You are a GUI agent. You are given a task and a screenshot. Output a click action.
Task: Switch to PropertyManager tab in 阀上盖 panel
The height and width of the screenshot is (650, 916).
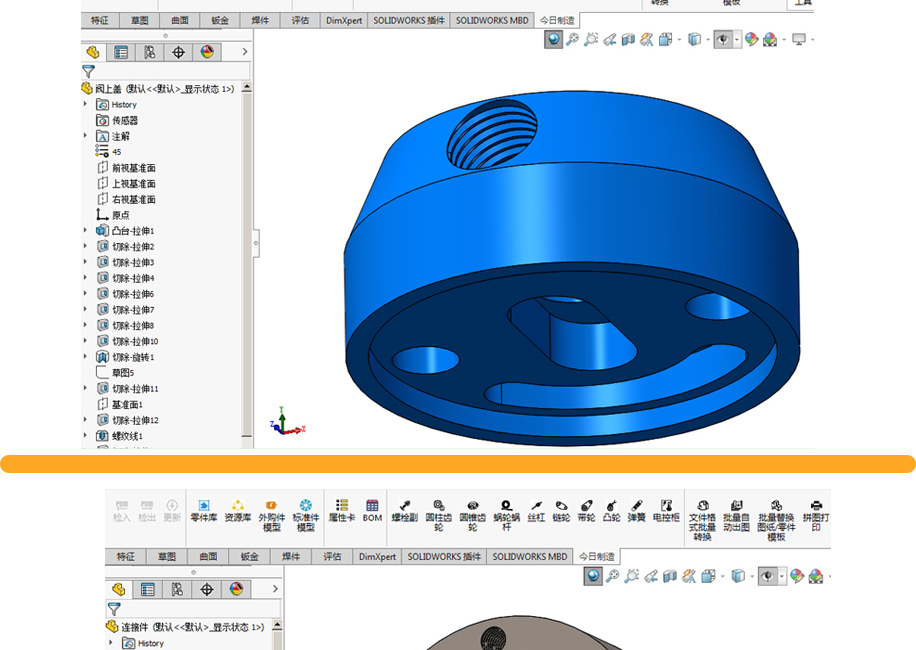click(x=121, y=52)
